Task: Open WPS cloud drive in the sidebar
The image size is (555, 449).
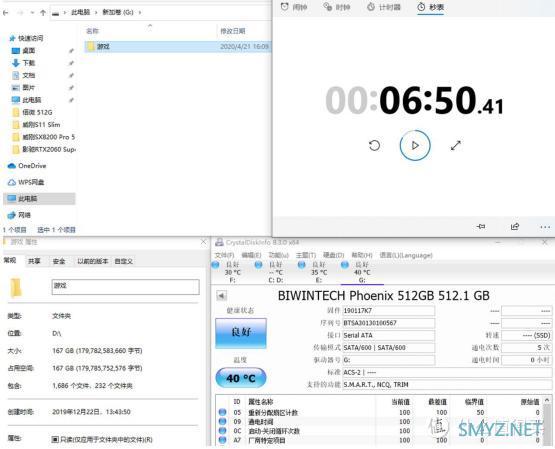Action: tap(27, 182)
